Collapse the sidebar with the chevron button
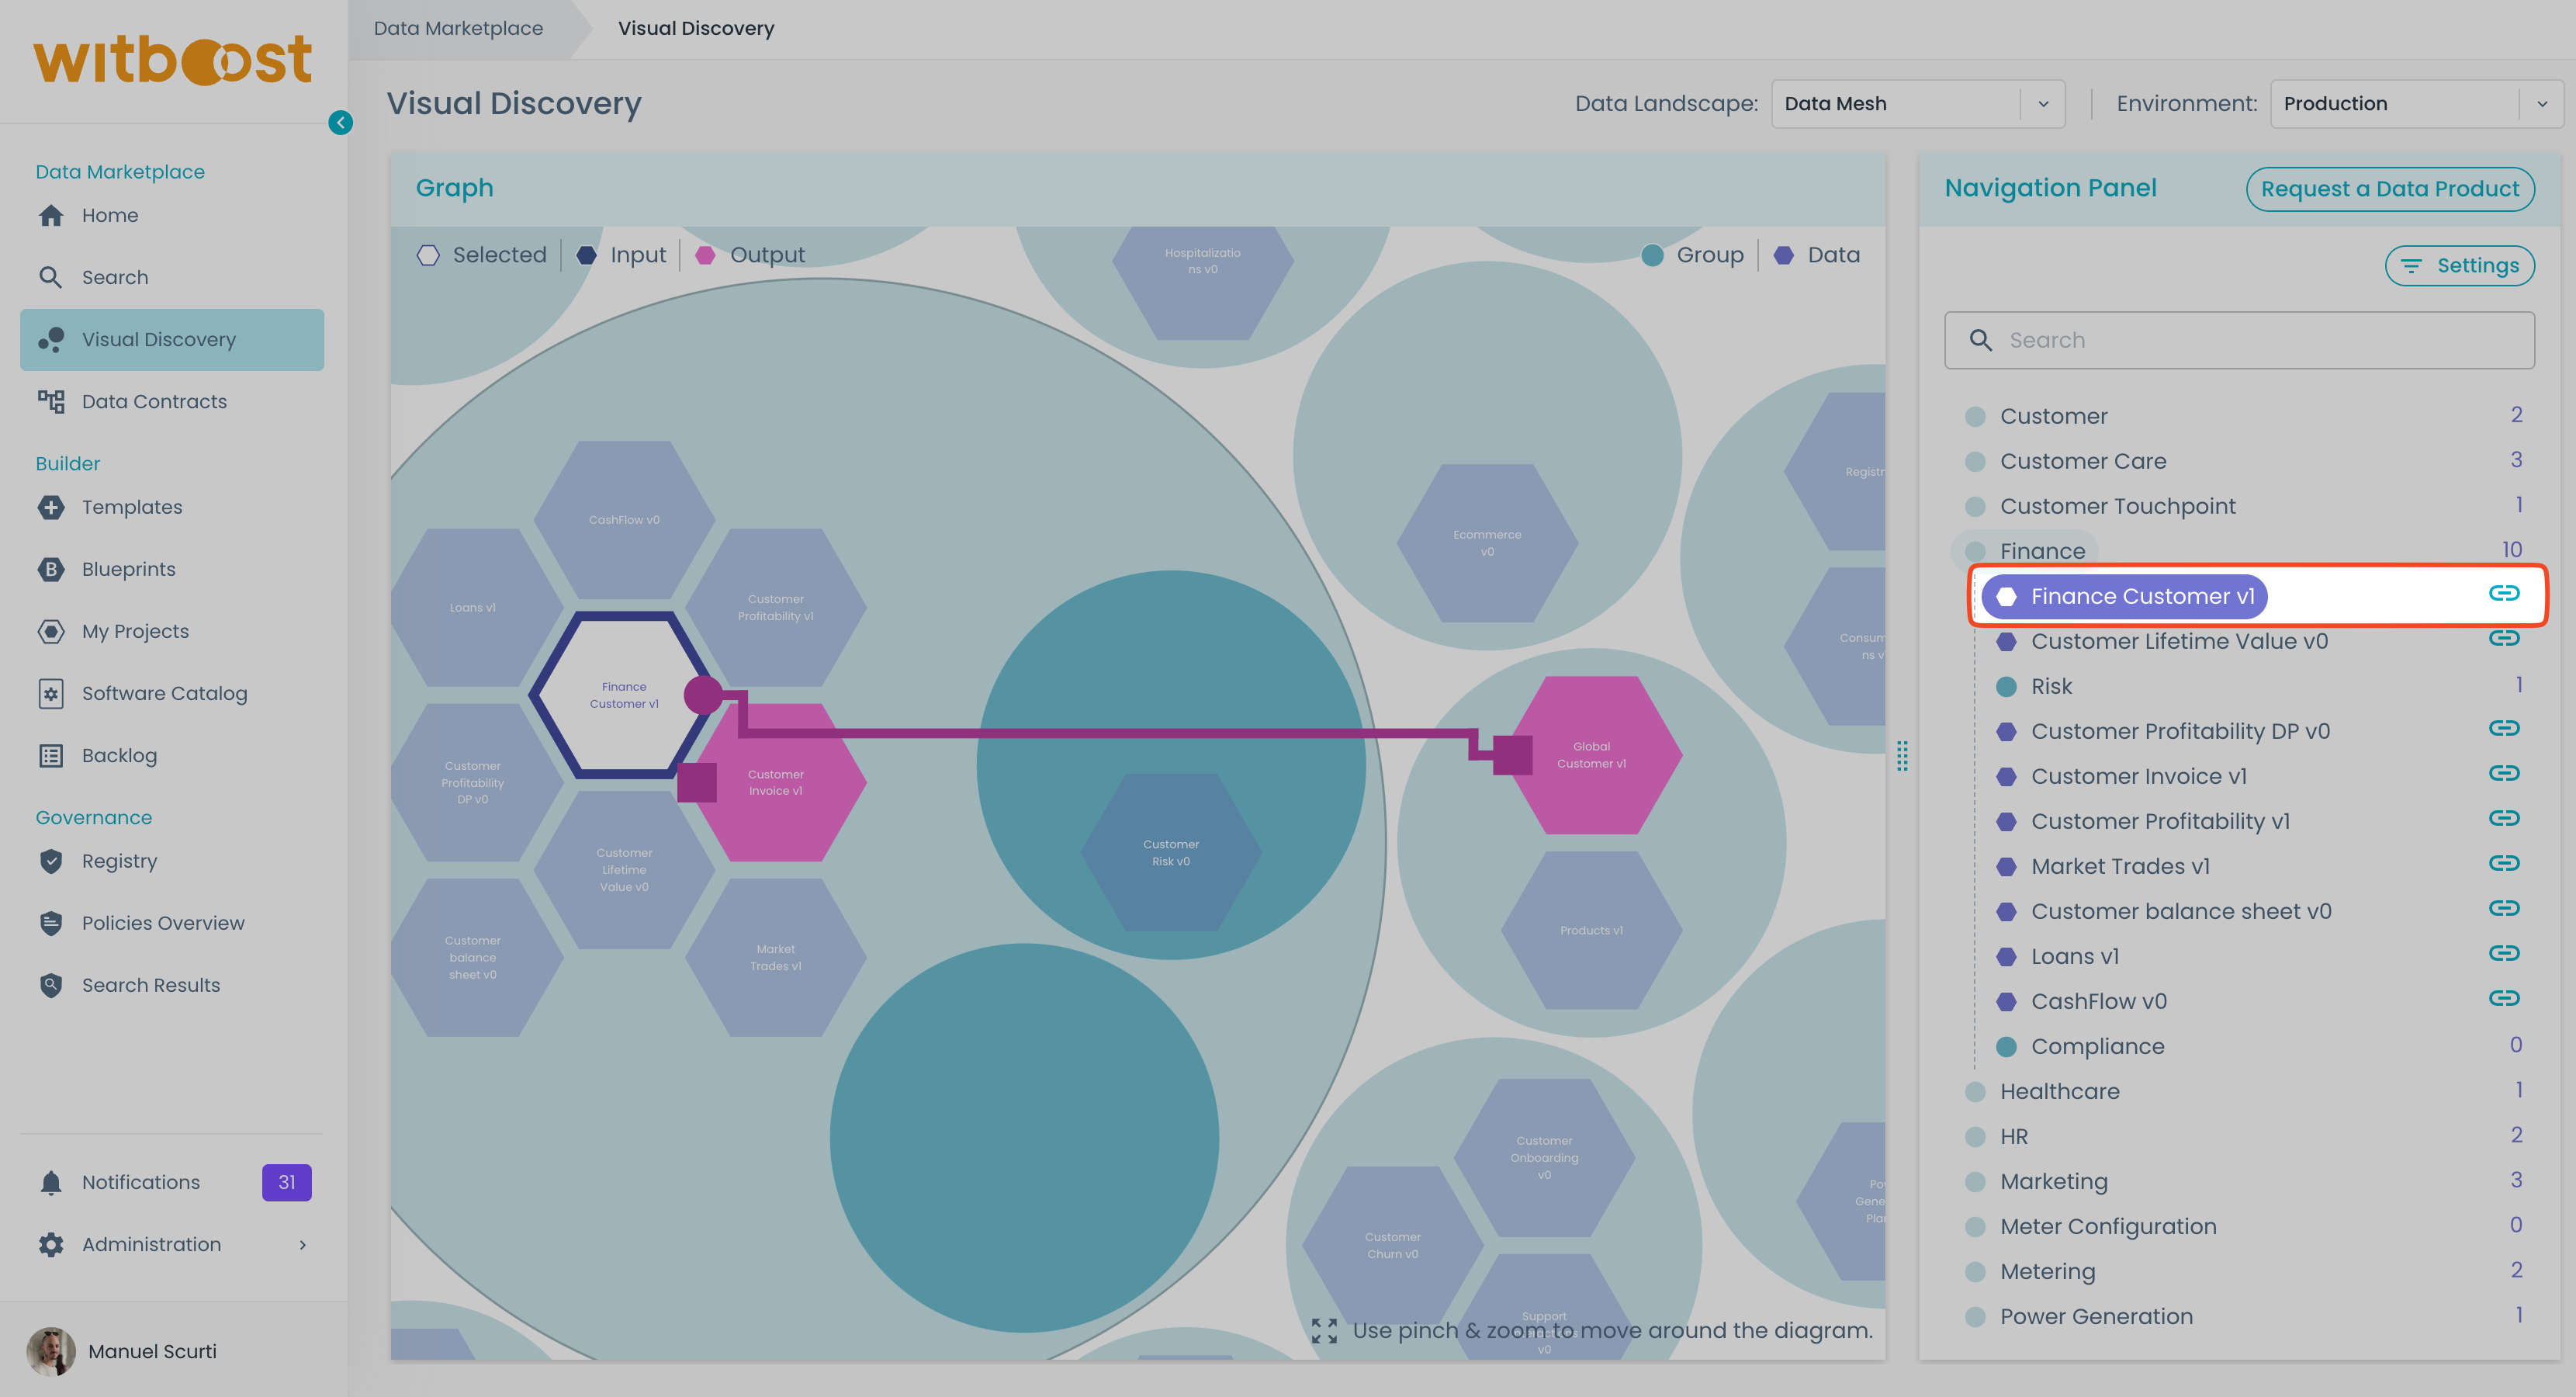 [x=340, y=122]
